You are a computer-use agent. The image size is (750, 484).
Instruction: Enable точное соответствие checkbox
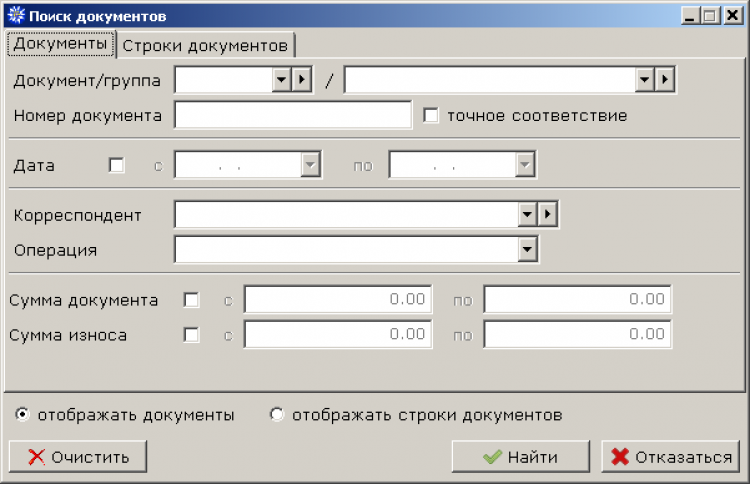tap(432, 116)
